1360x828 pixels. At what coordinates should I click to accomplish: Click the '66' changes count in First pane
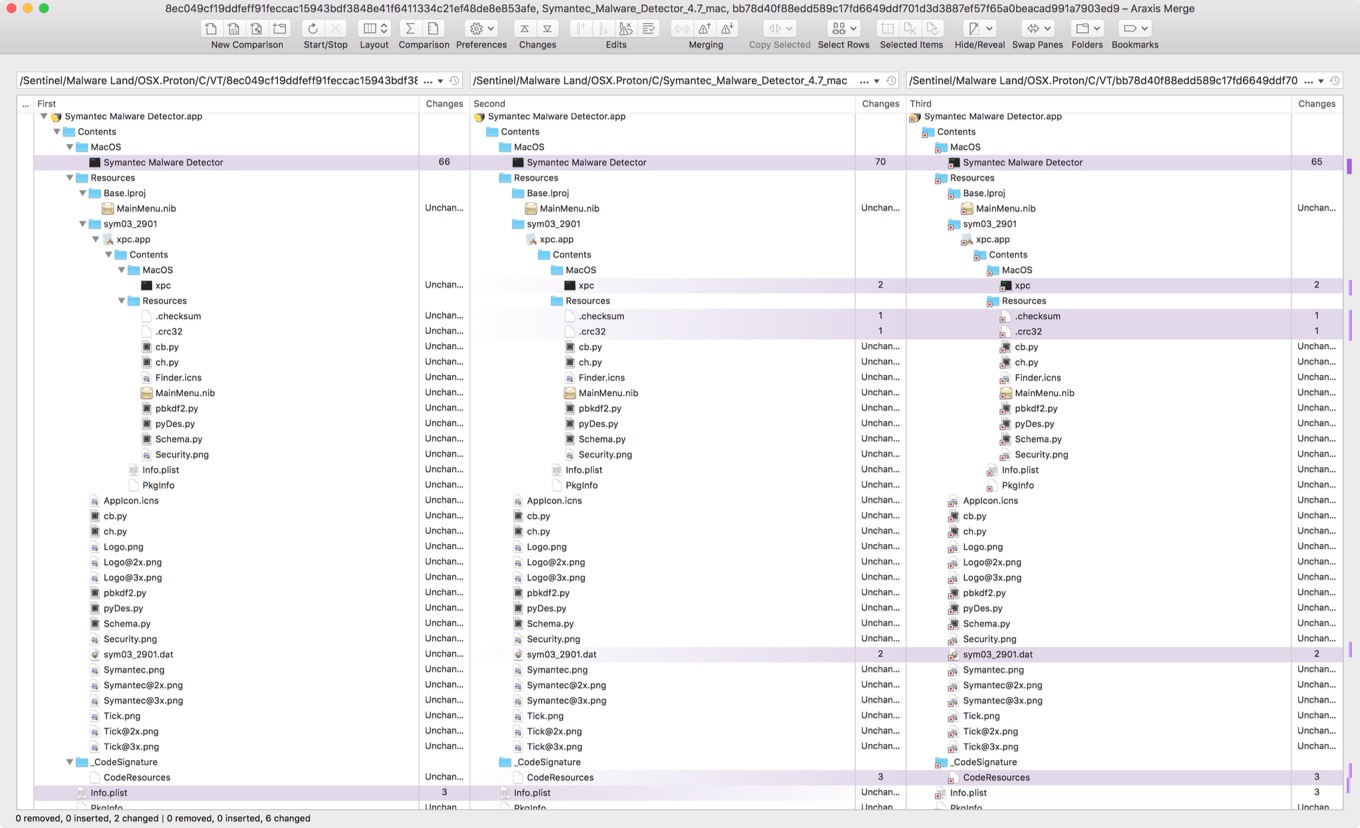444,162
